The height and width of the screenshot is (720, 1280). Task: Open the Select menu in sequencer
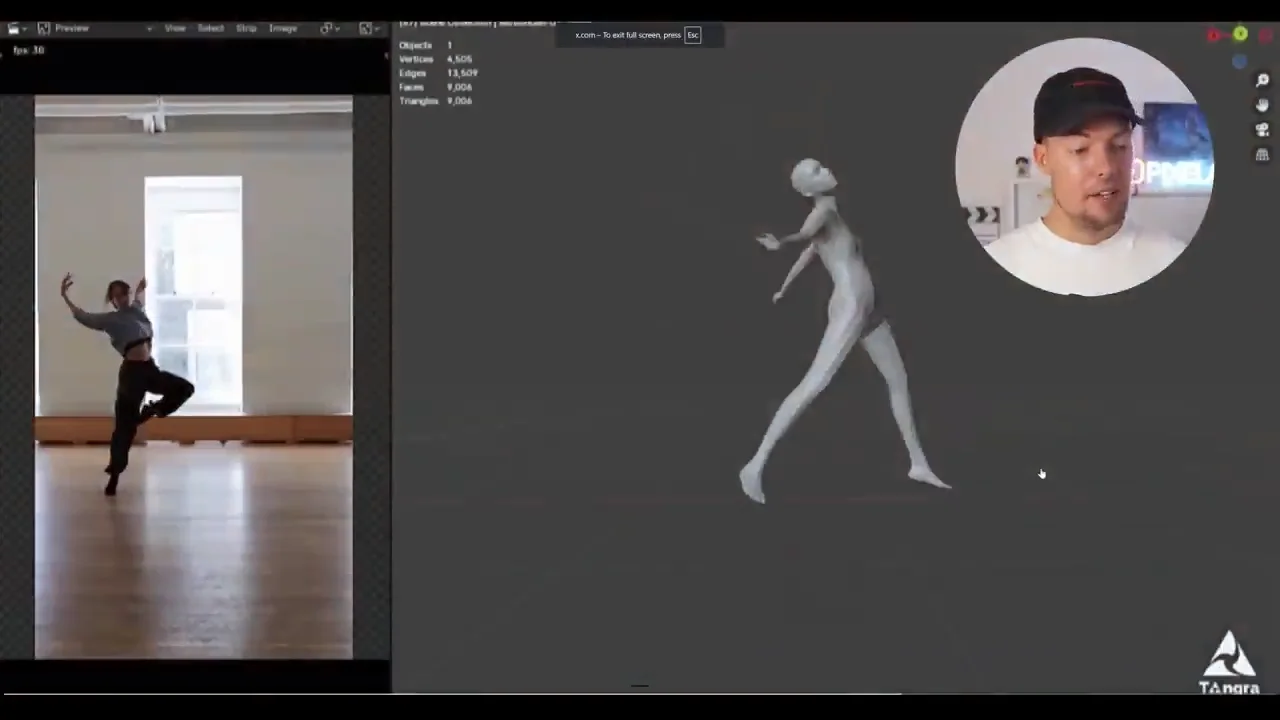click(x=210, y=28)
